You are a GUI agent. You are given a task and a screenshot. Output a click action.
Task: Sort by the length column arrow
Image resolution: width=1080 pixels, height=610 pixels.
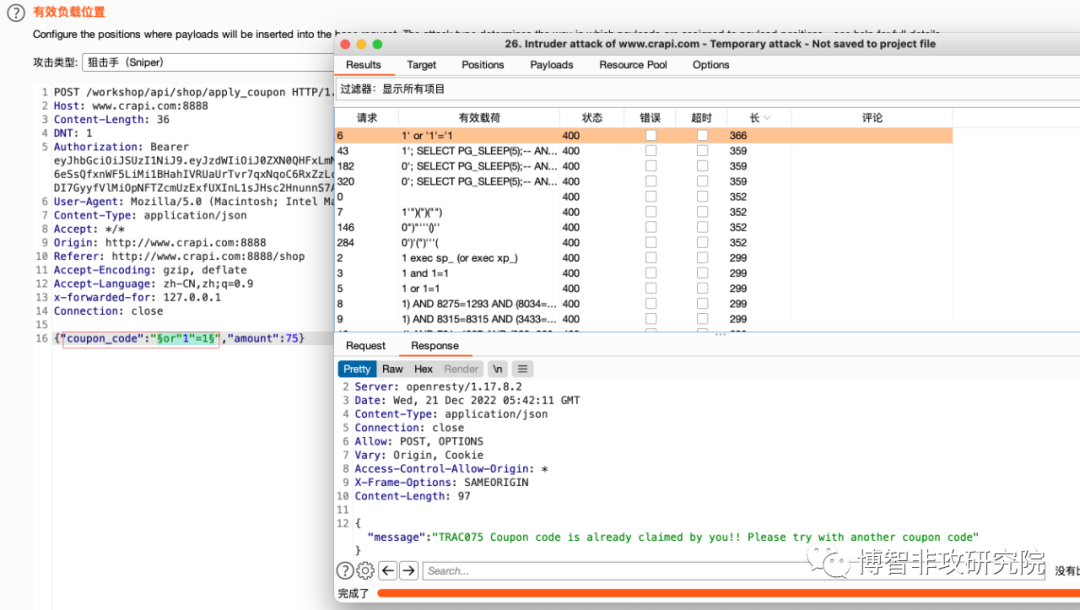[x=767, y=118]
